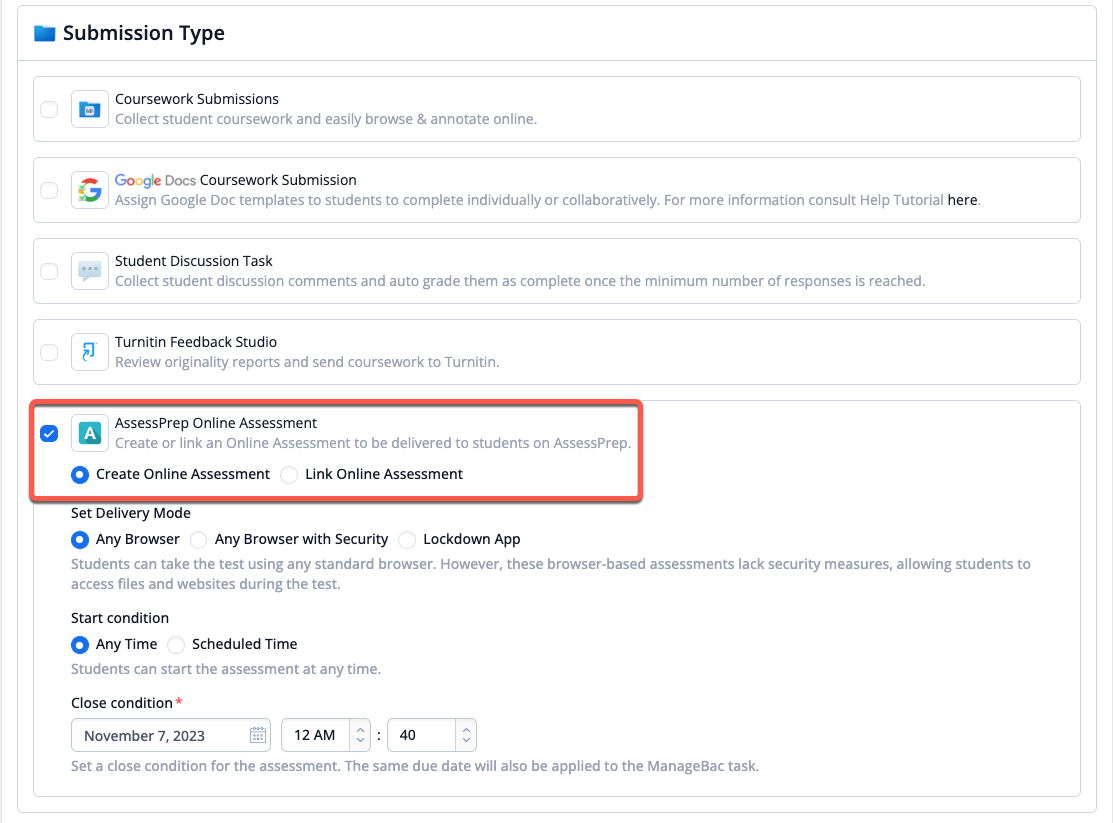This screenshot has height=823, width=1113.
Task: Select Lockdown App delivery mode
Action: pyautogui.click(x=407, y=540)
